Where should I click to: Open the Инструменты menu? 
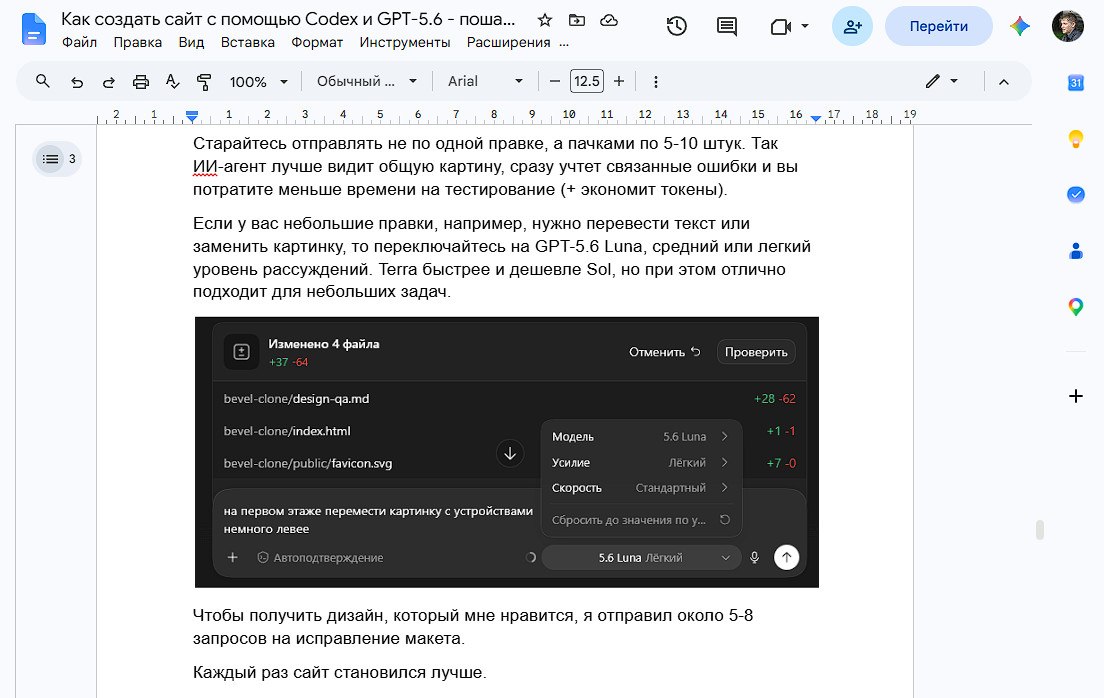[x=405, y=42]
